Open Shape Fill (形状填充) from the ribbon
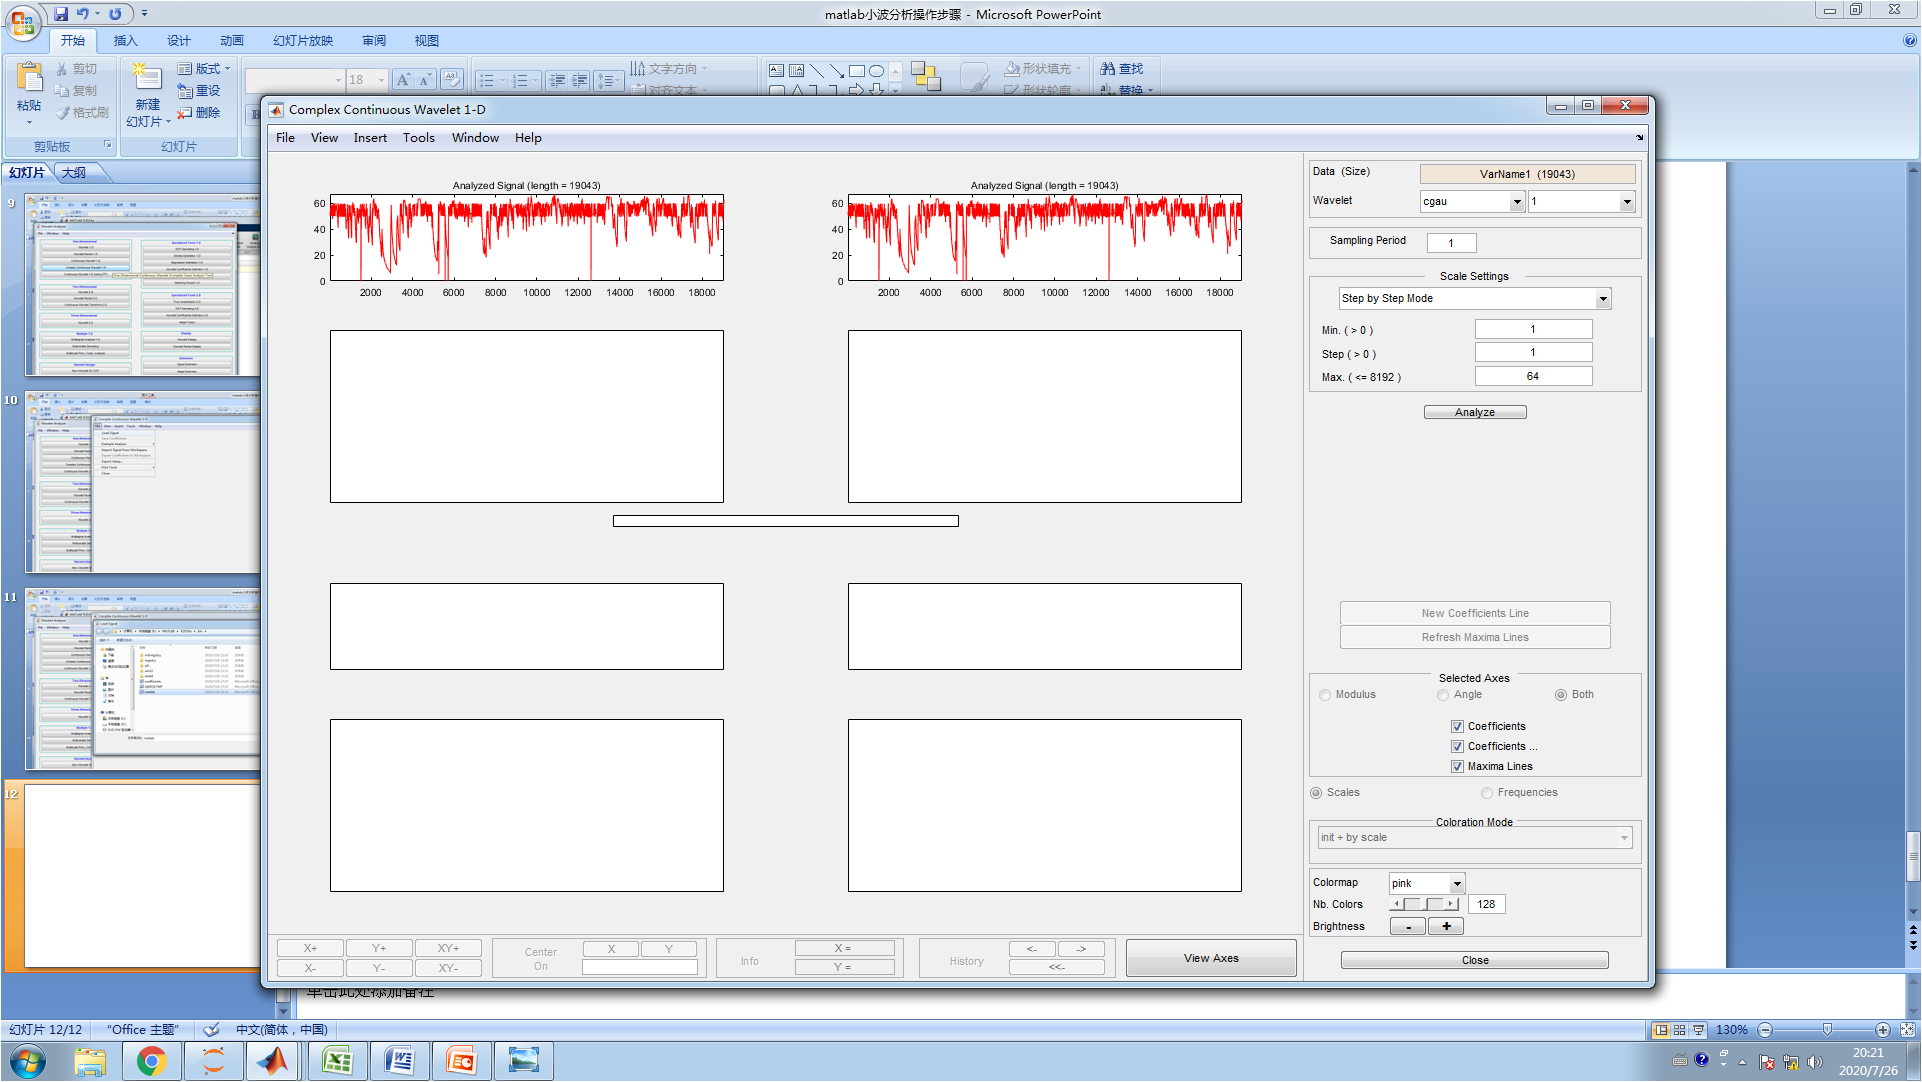Viewport: 1922px width, 1082px height. pos(1040,68)
